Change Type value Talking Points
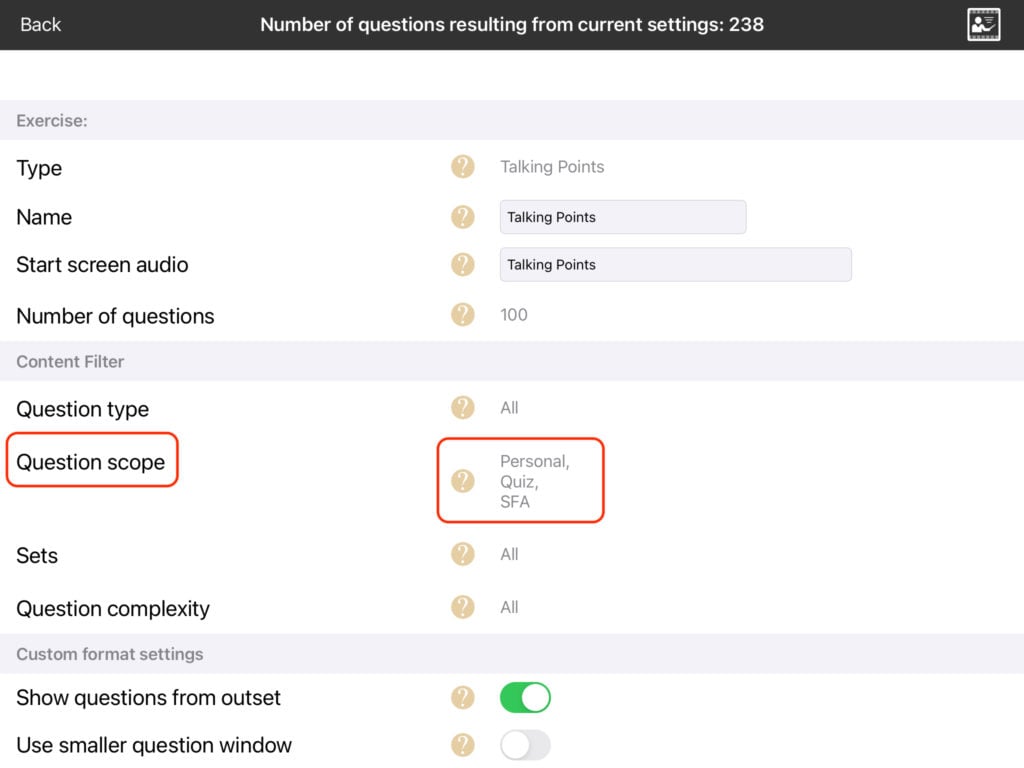1024x768 pixels. (552, 167)
